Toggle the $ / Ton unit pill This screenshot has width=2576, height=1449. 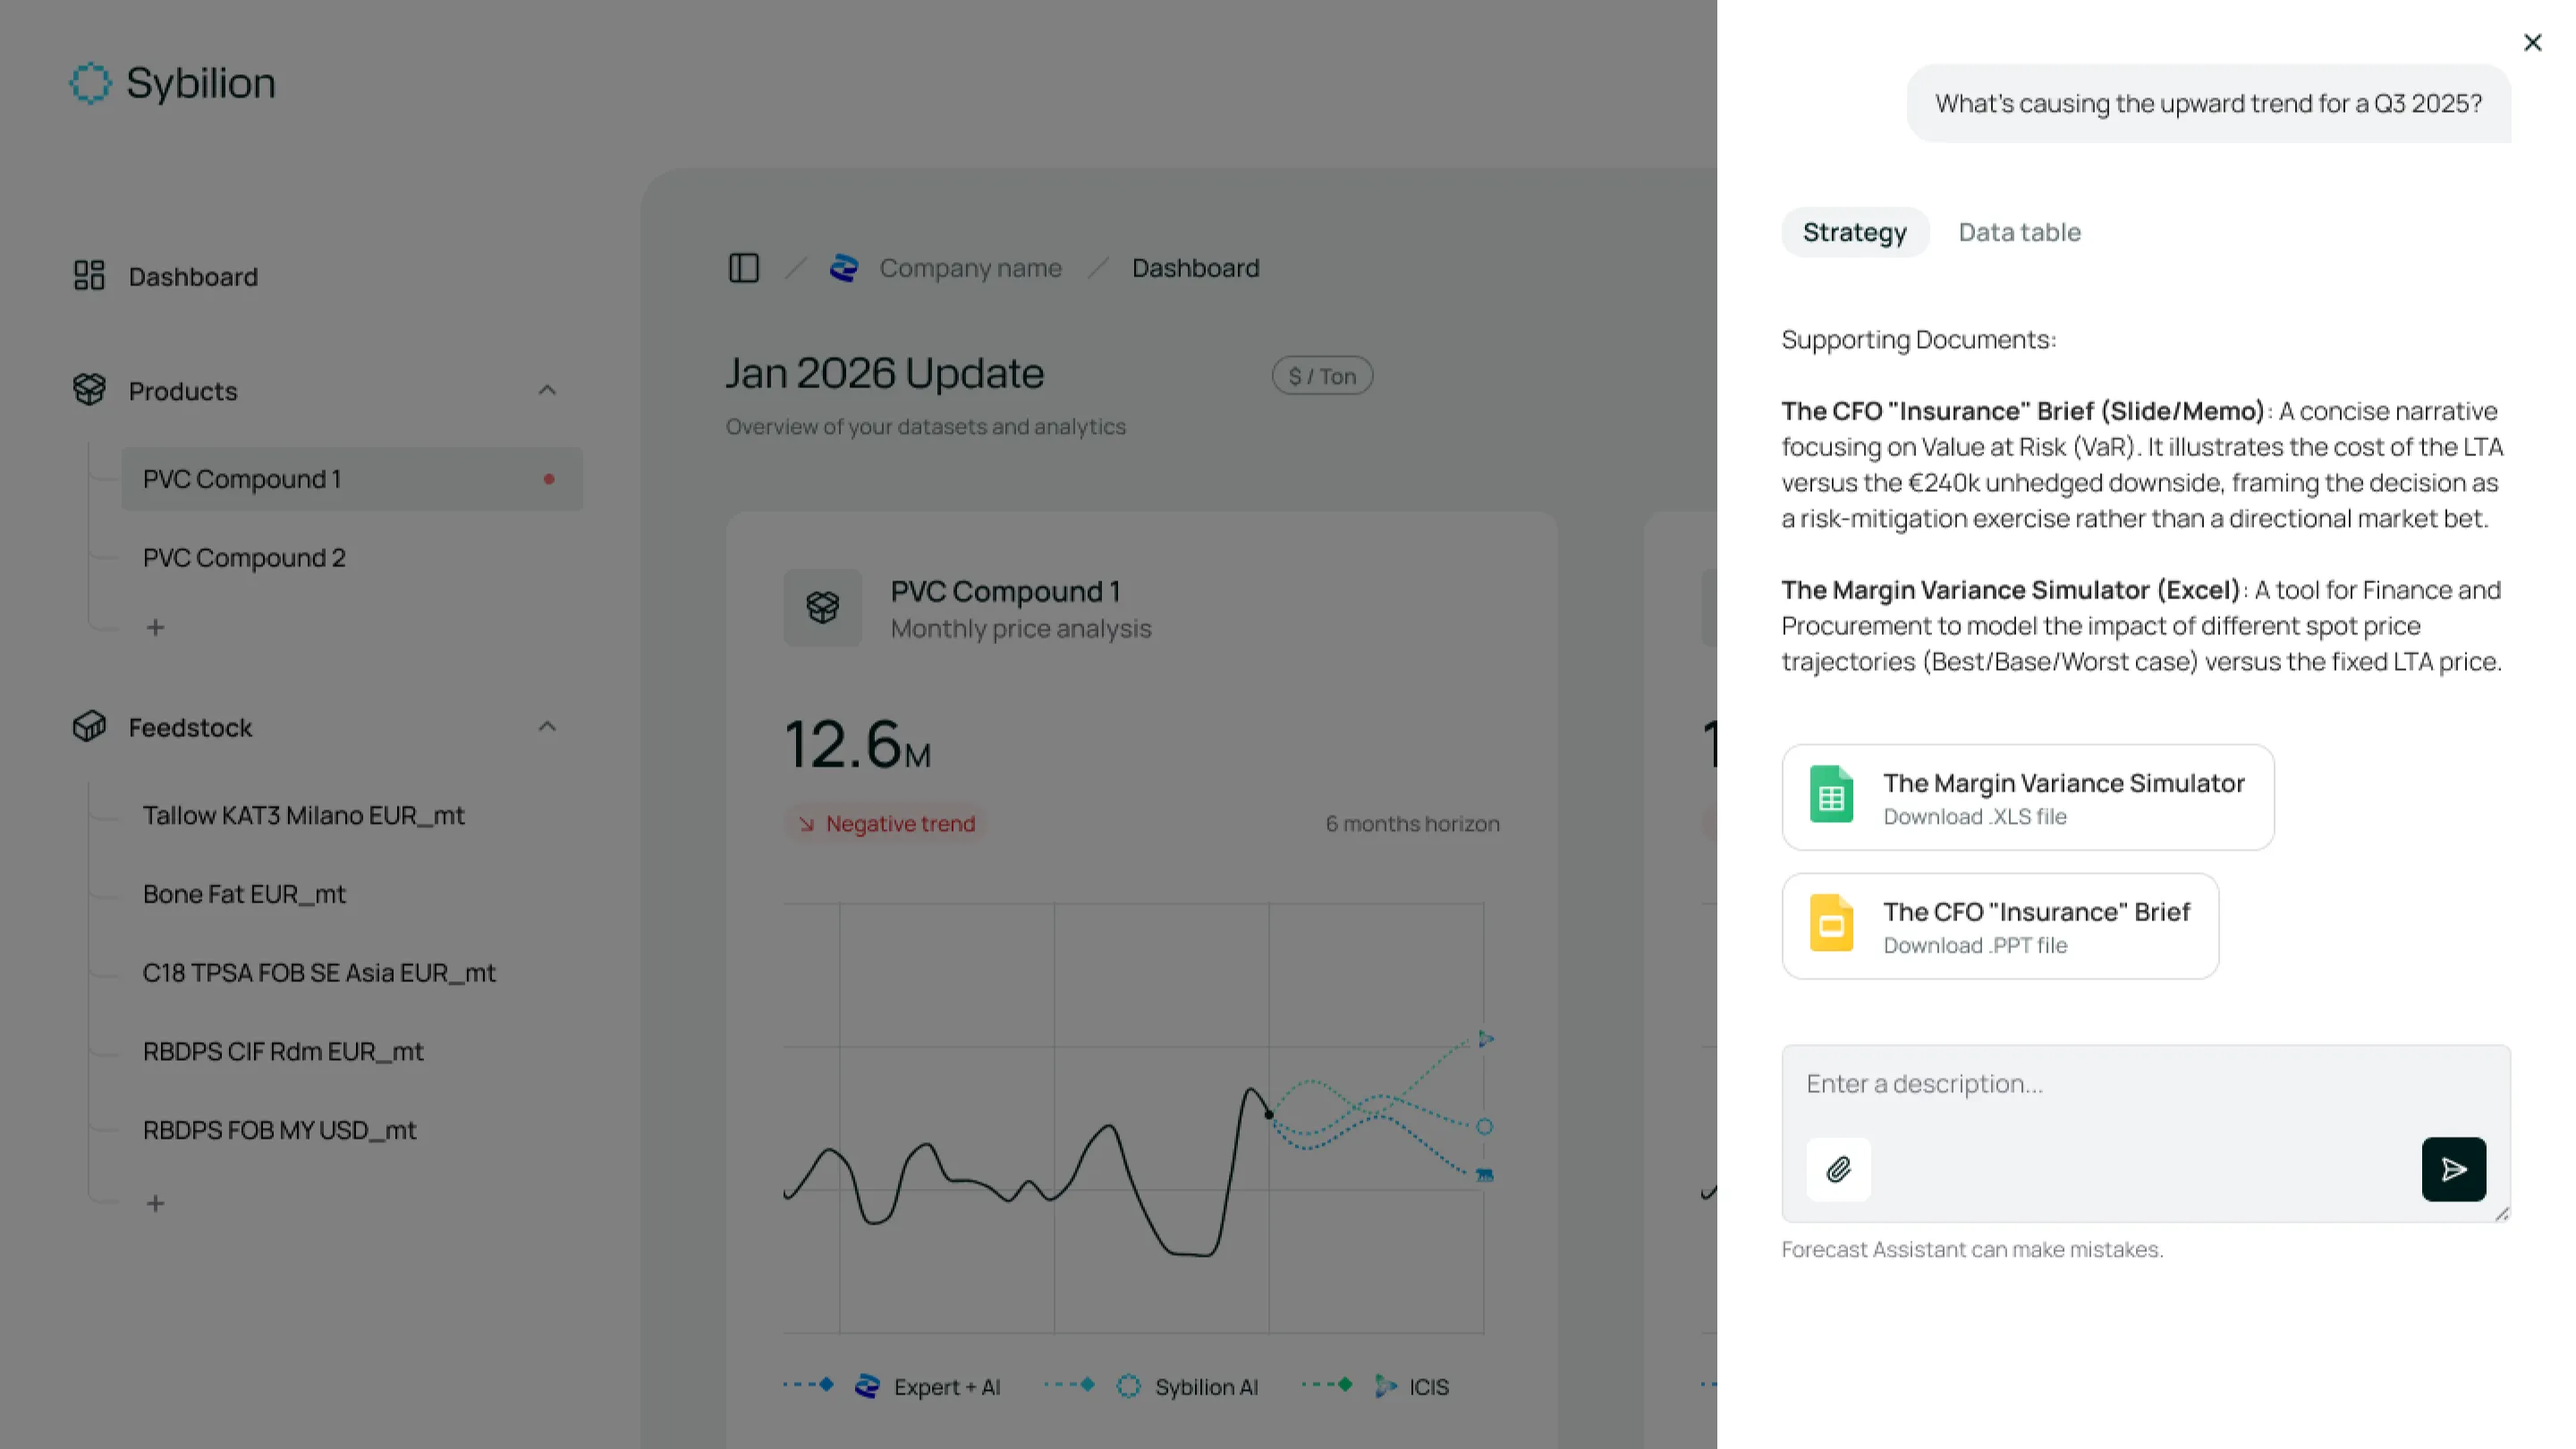(1322, 376)
